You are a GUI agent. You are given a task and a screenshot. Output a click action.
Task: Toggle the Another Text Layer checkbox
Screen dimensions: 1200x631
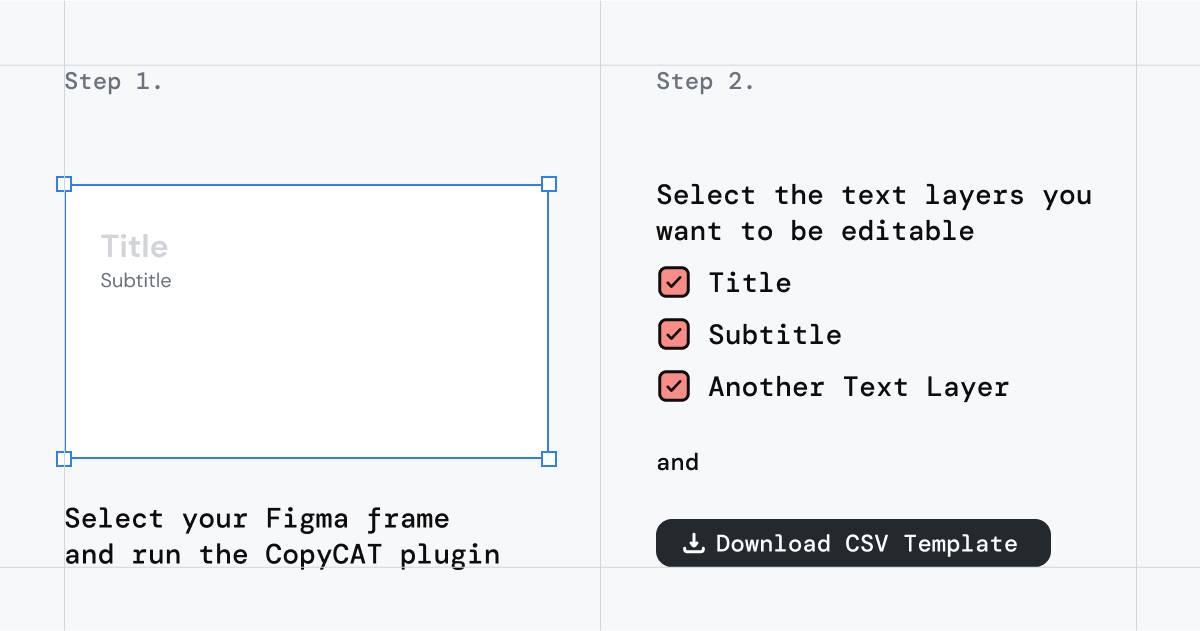point(674,386)
